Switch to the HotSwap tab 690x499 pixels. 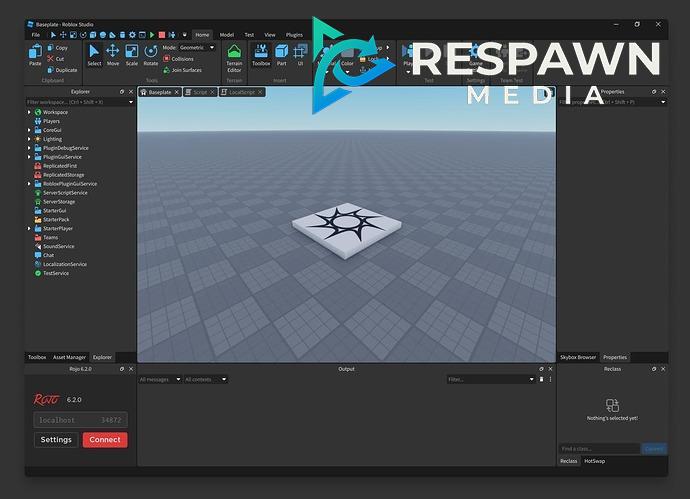click(x=595, y=461)
